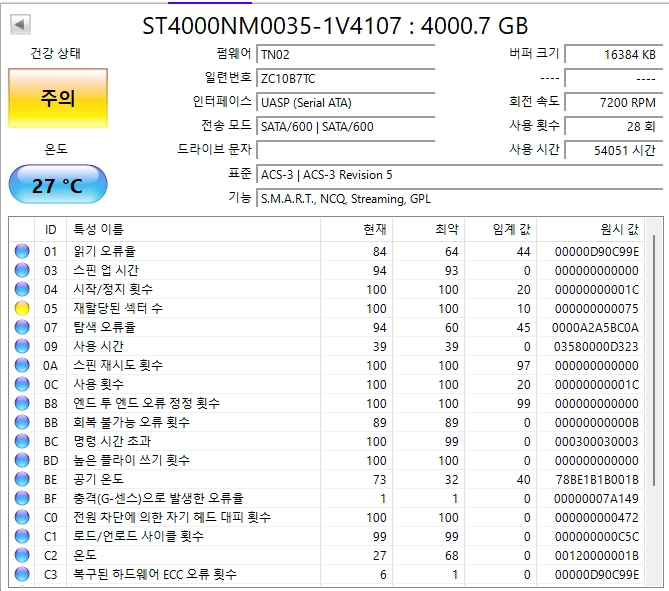Click the attribute name 명령 시간 초과

tap(112, 441)
